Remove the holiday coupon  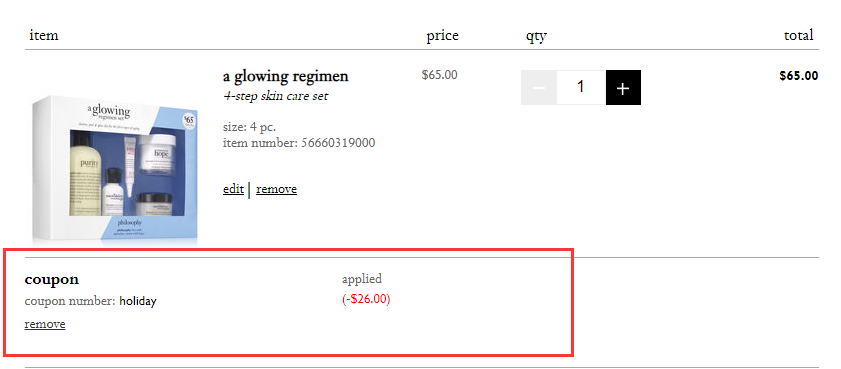point(45,324)
